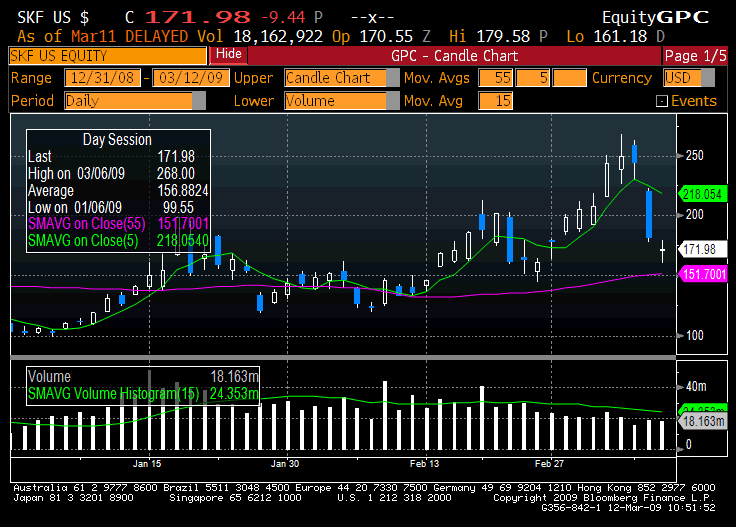This screenshot has width=736, height=527.
Task: Open the Currency USD dropdown
Action: tap(689, 78)
